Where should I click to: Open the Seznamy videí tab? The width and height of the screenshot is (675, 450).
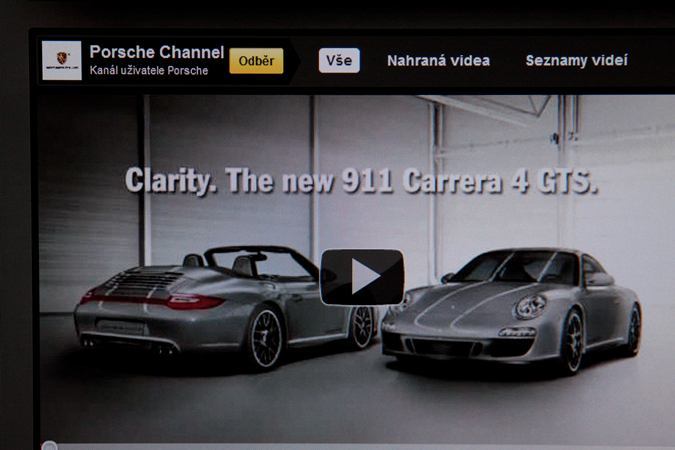click(x=576, y=60)
